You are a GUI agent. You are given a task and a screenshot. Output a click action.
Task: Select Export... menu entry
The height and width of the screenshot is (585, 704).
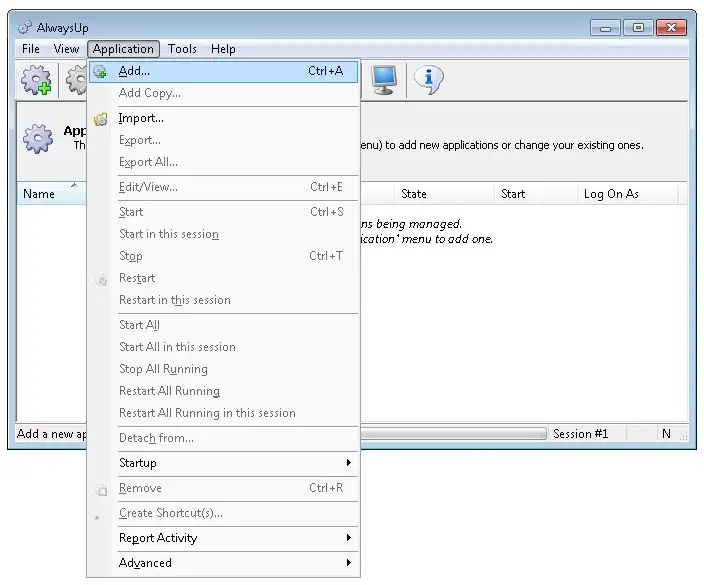click(x=224, y=141)
